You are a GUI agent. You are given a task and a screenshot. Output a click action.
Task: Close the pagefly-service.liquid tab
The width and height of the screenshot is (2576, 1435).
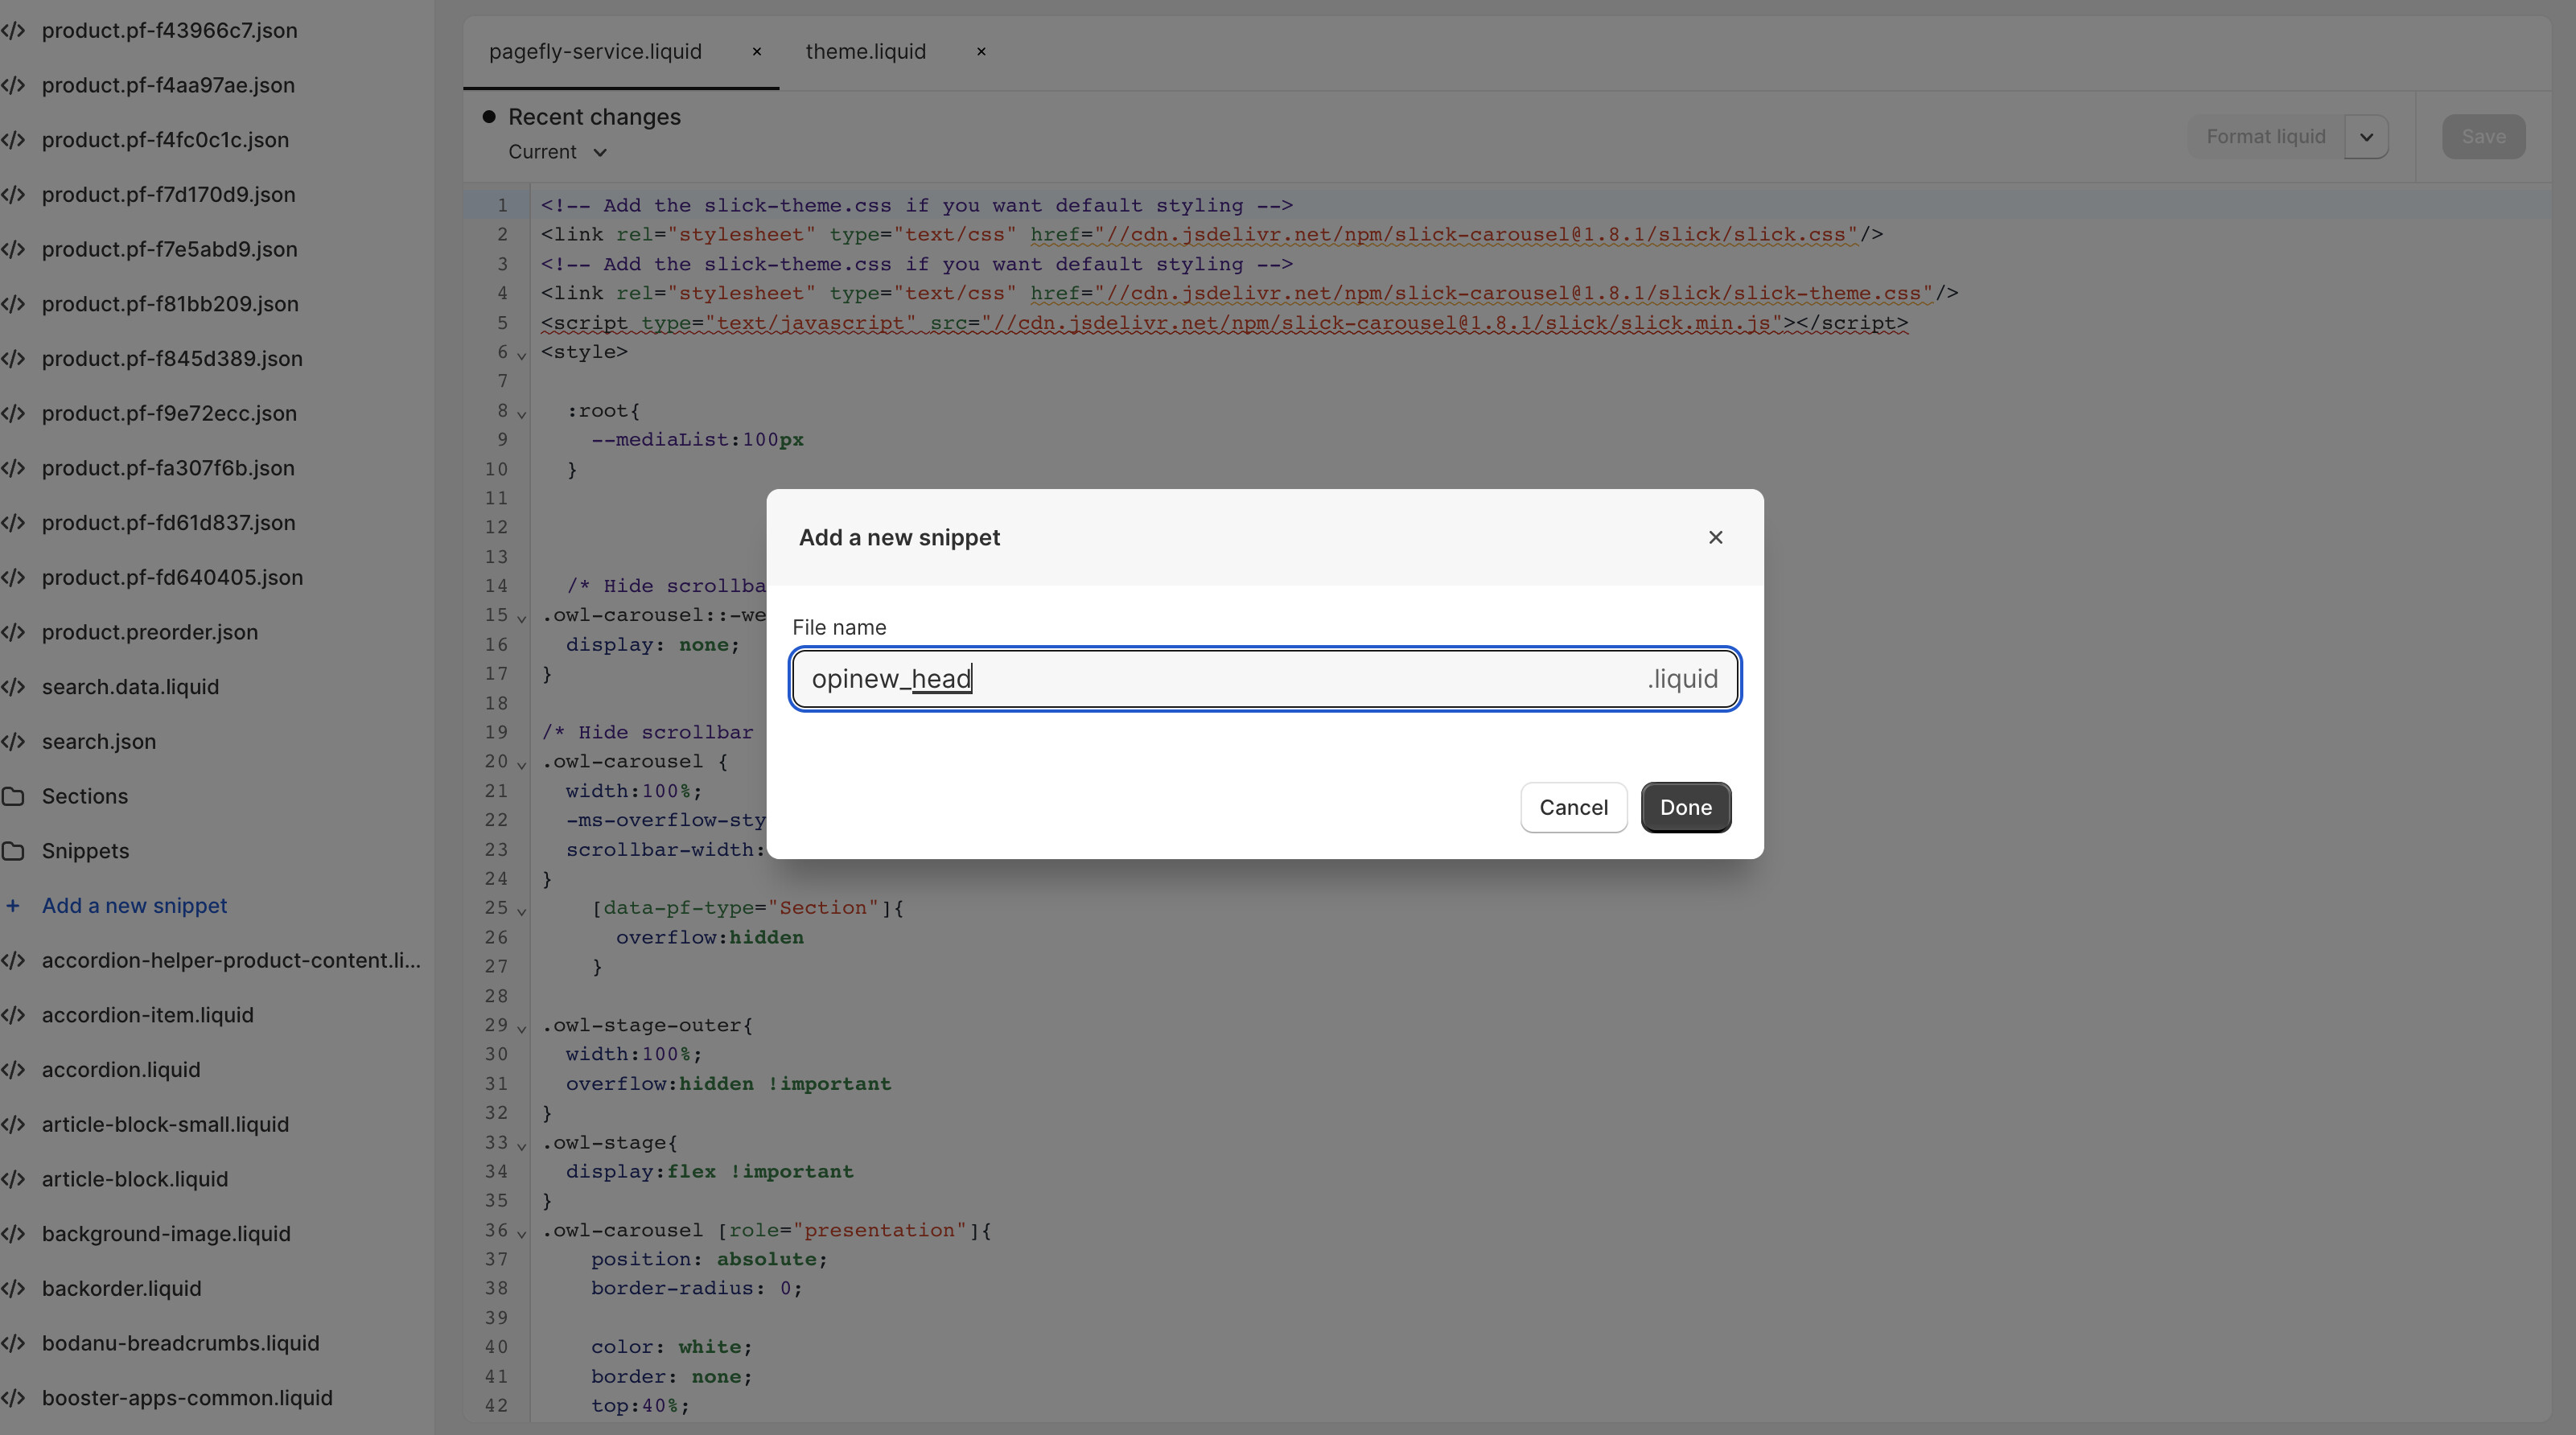[x=757, y=51]
